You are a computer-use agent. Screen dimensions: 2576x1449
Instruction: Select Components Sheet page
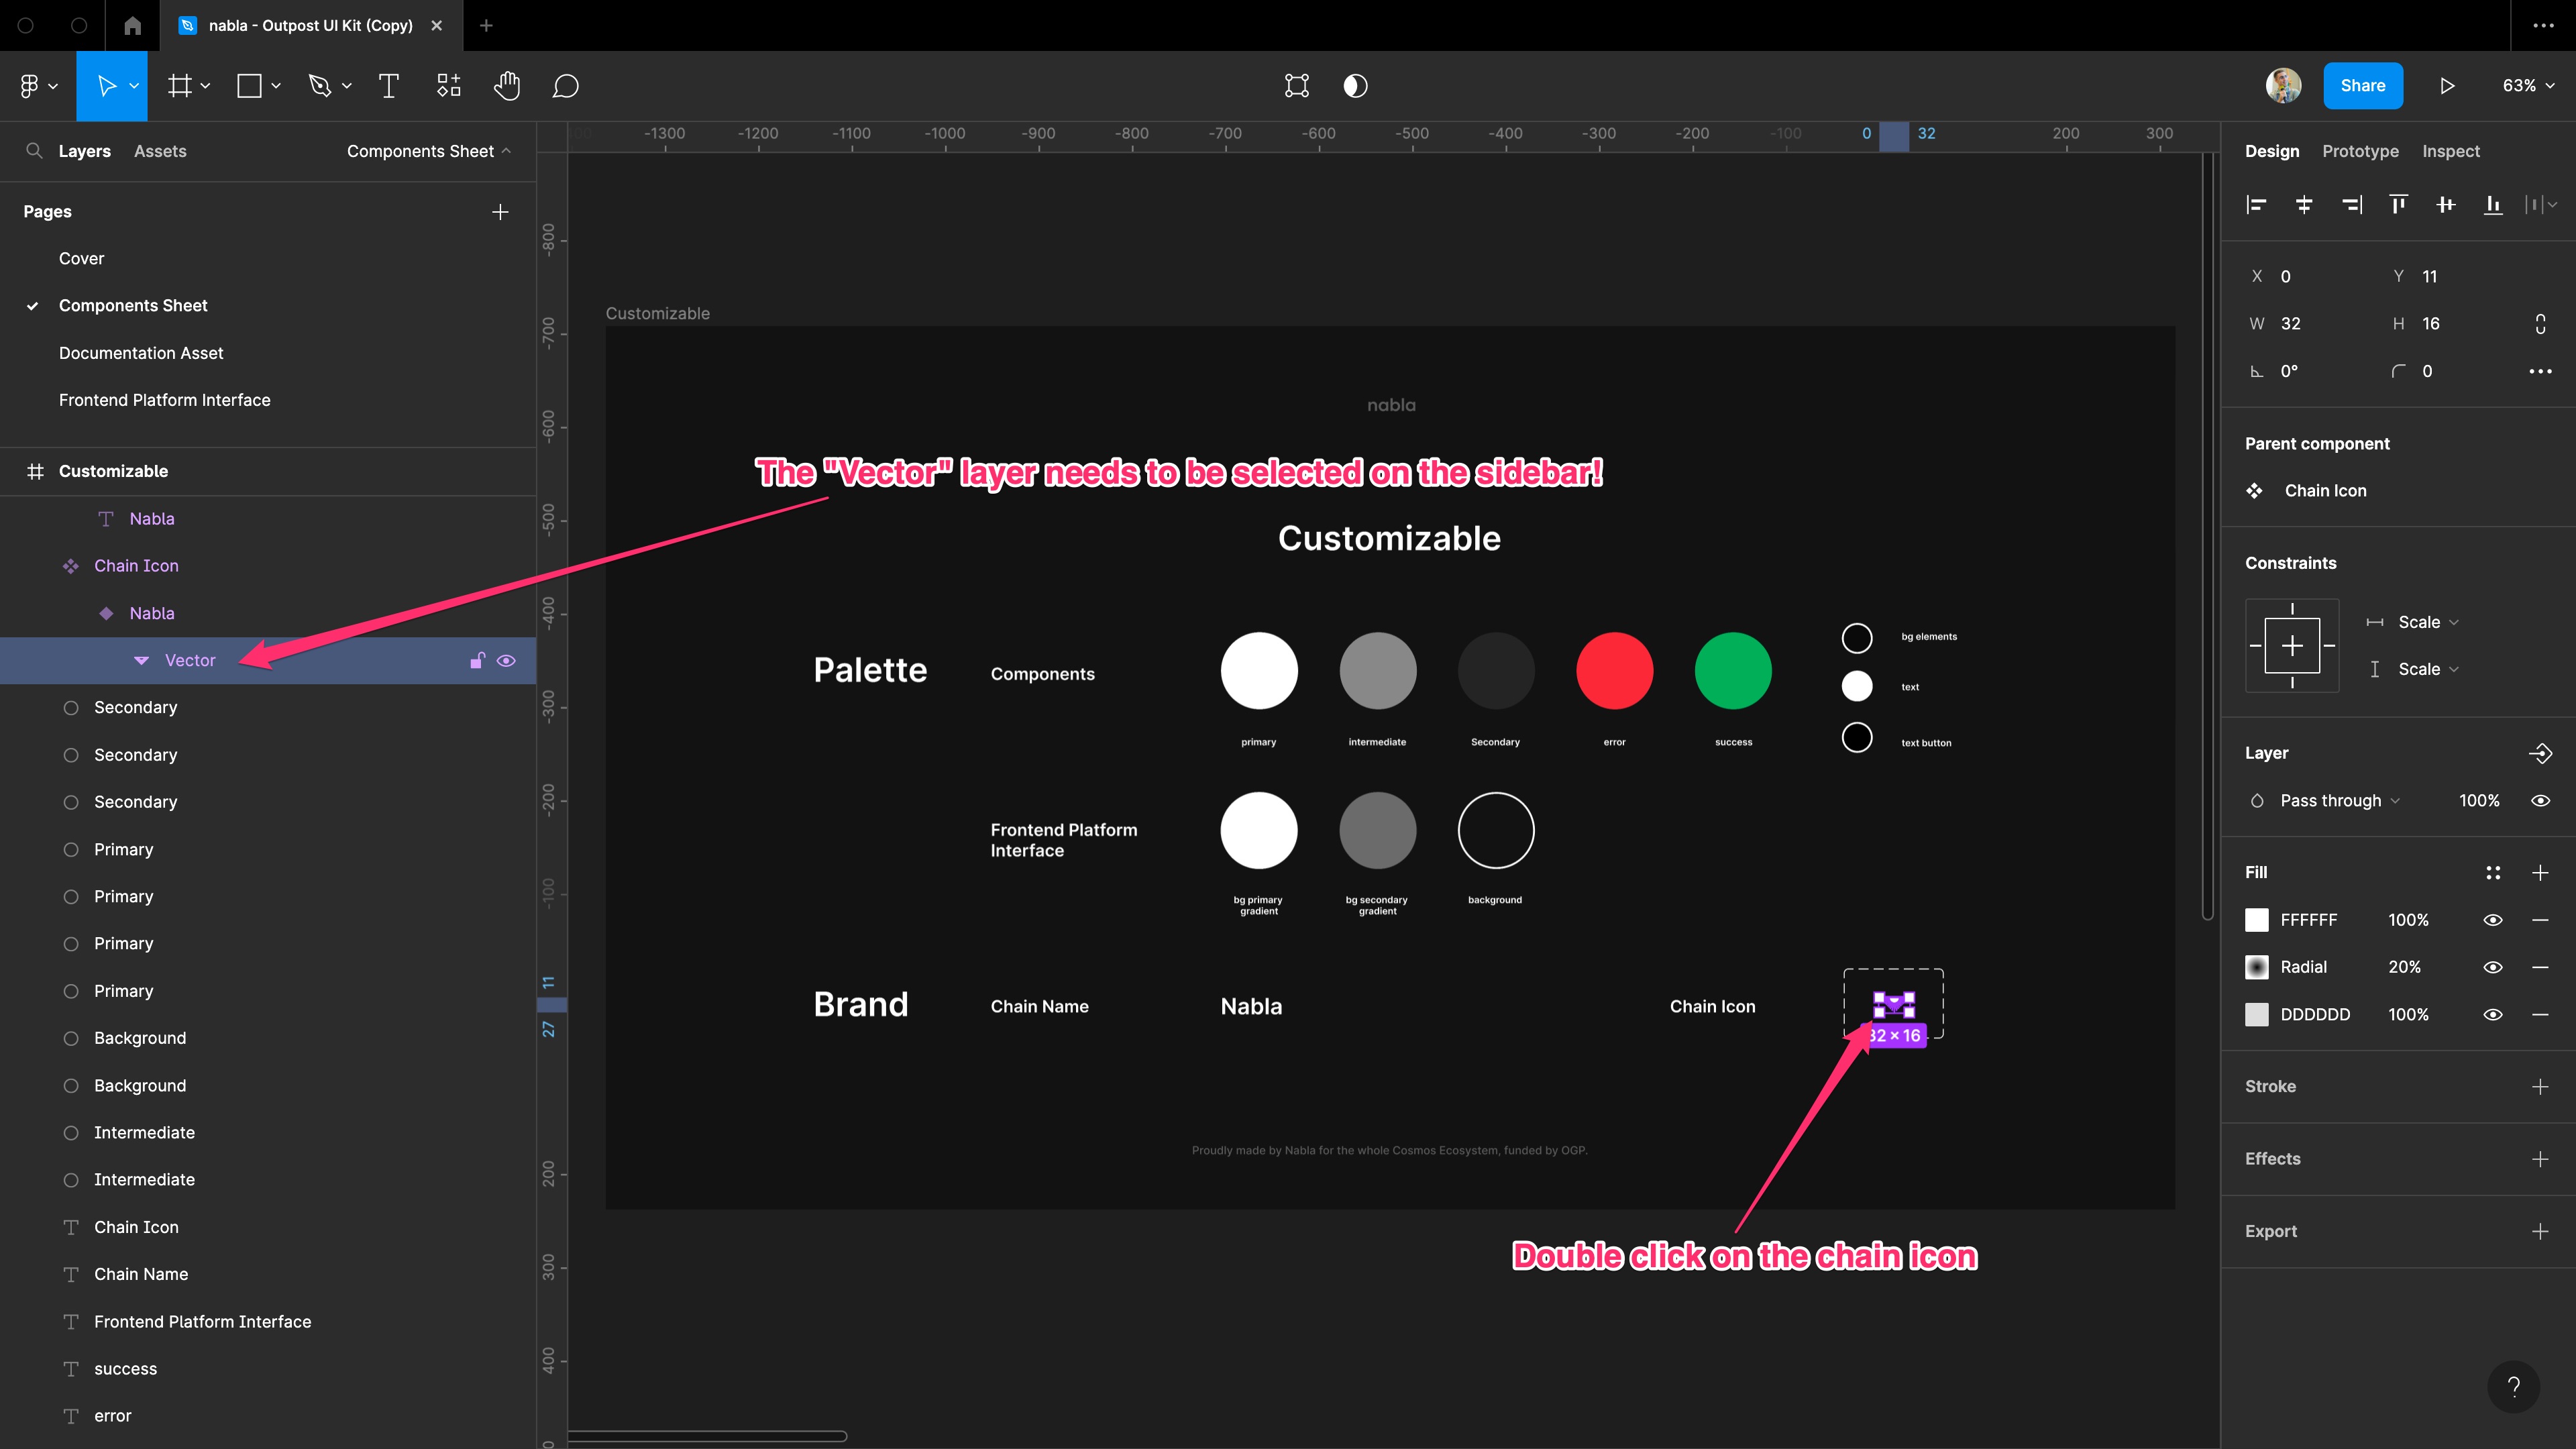[x=134, y=305]
